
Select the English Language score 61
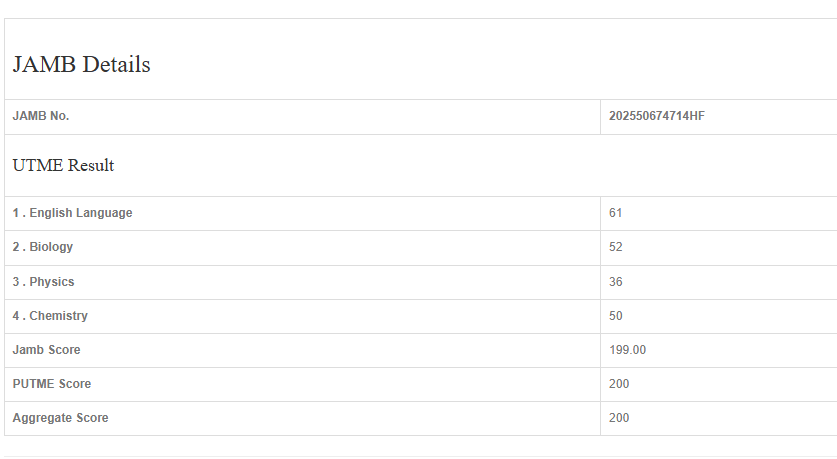[616, 213]
